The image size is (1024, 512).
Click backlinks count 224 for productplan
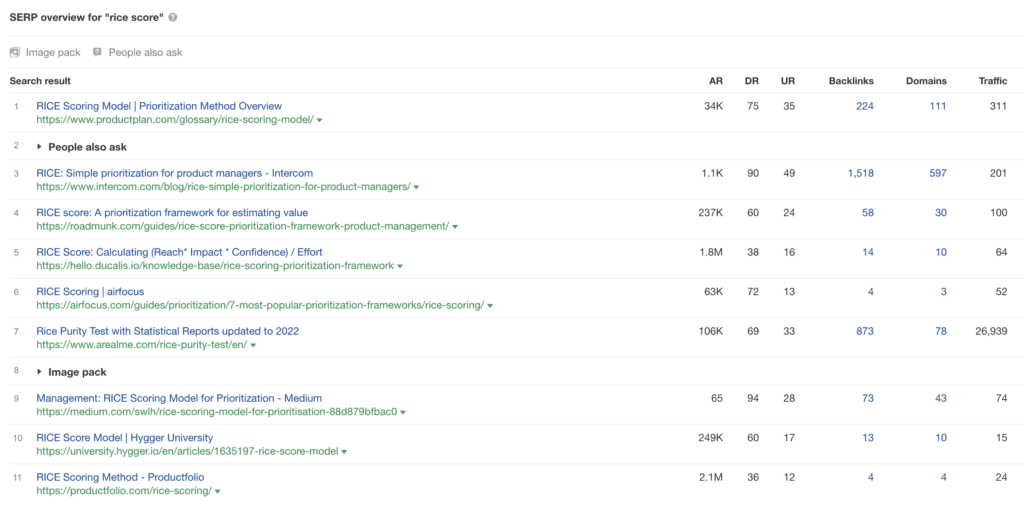(x=865, y=106)
